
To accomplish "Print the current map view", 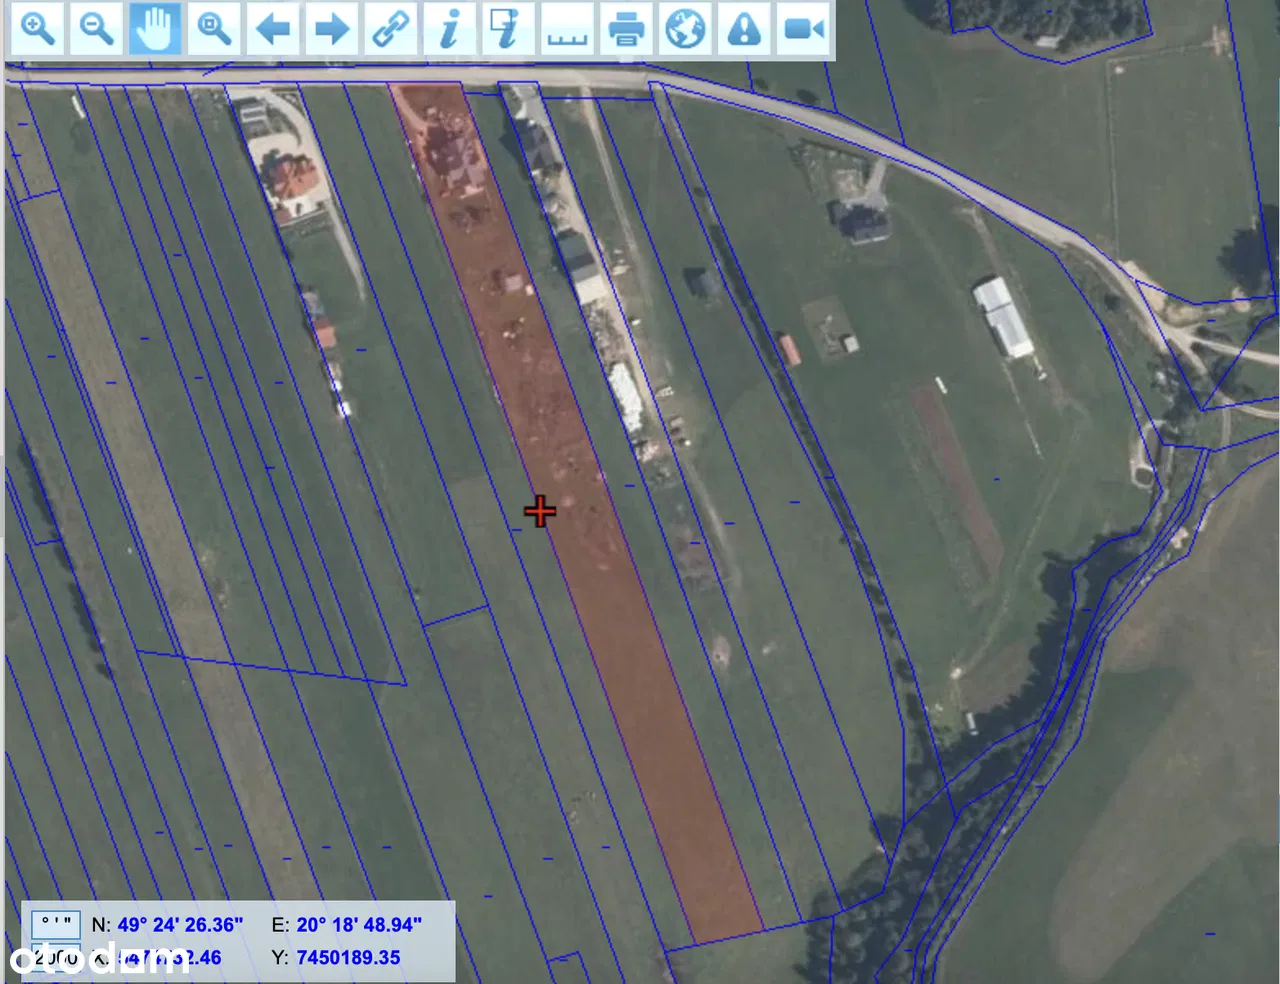I will pos(626,29).
